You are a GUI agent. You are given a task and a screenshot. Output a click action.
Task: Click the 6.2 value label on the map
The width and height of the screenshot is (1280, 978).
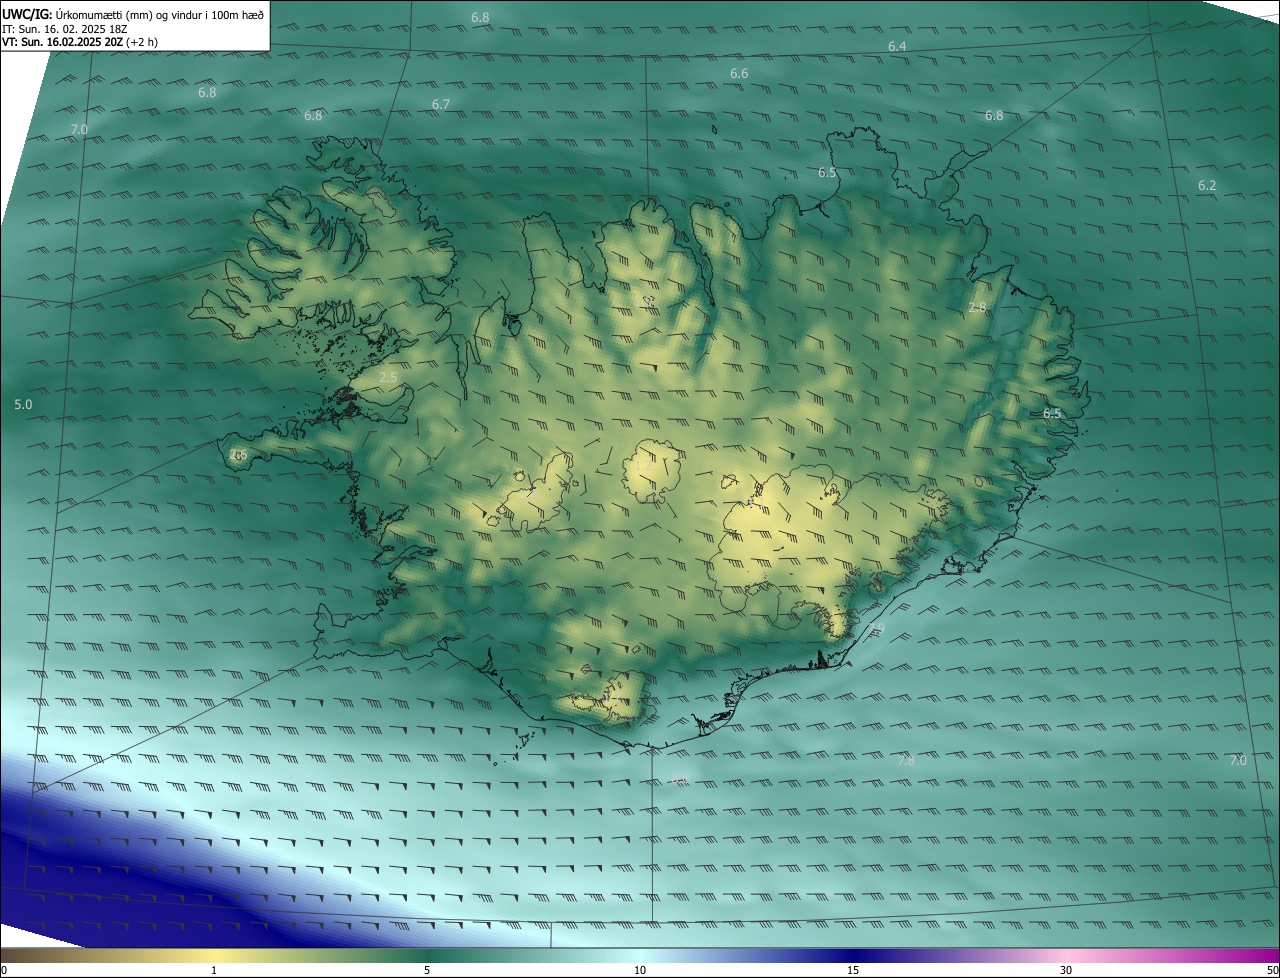click(1207, 186)
